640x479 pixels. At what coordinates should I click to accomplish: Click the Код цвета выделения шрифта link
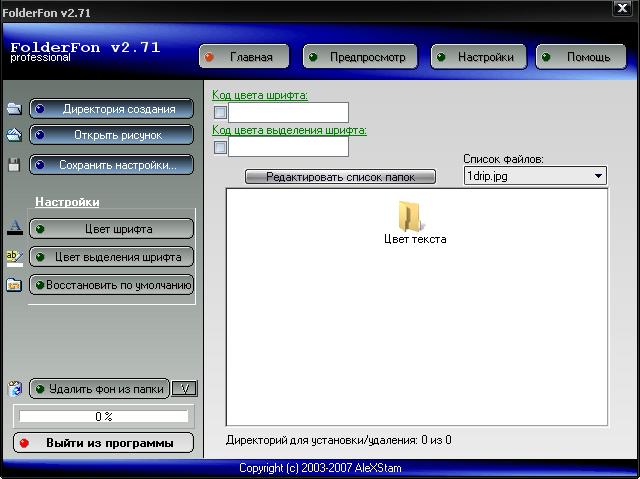click(289, 130)
